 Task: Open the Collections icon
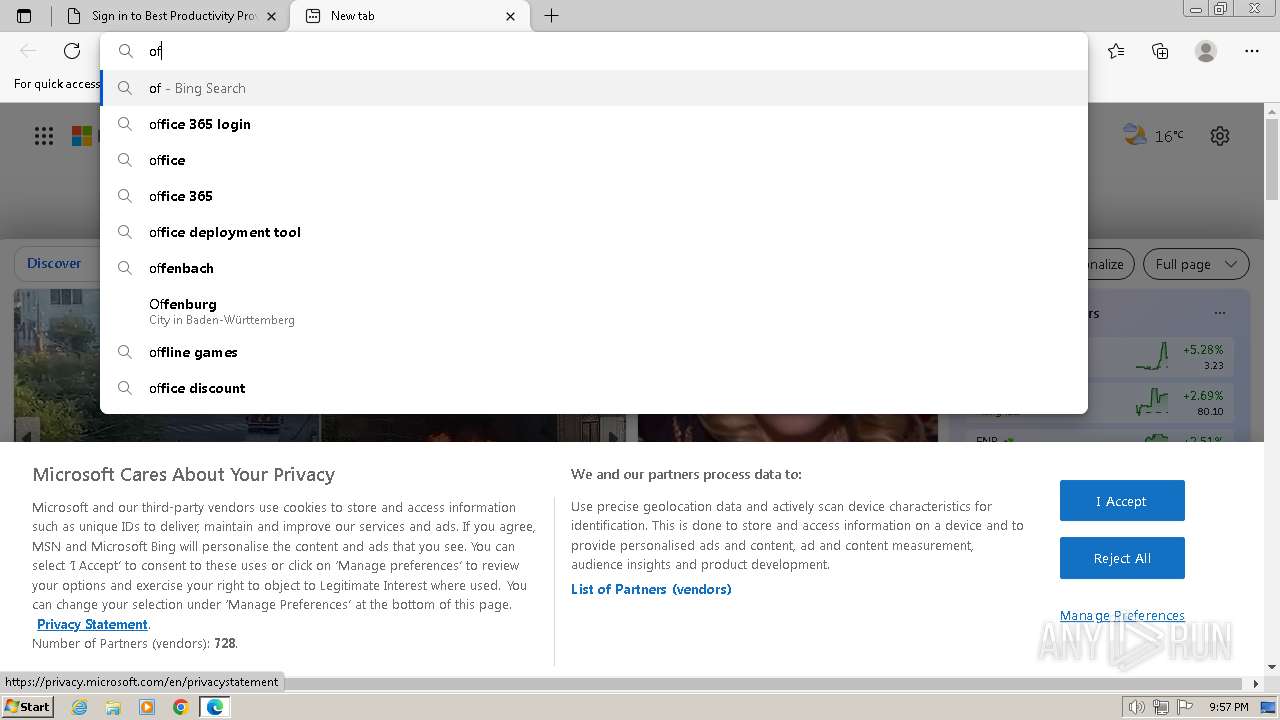pos(1160,51)
